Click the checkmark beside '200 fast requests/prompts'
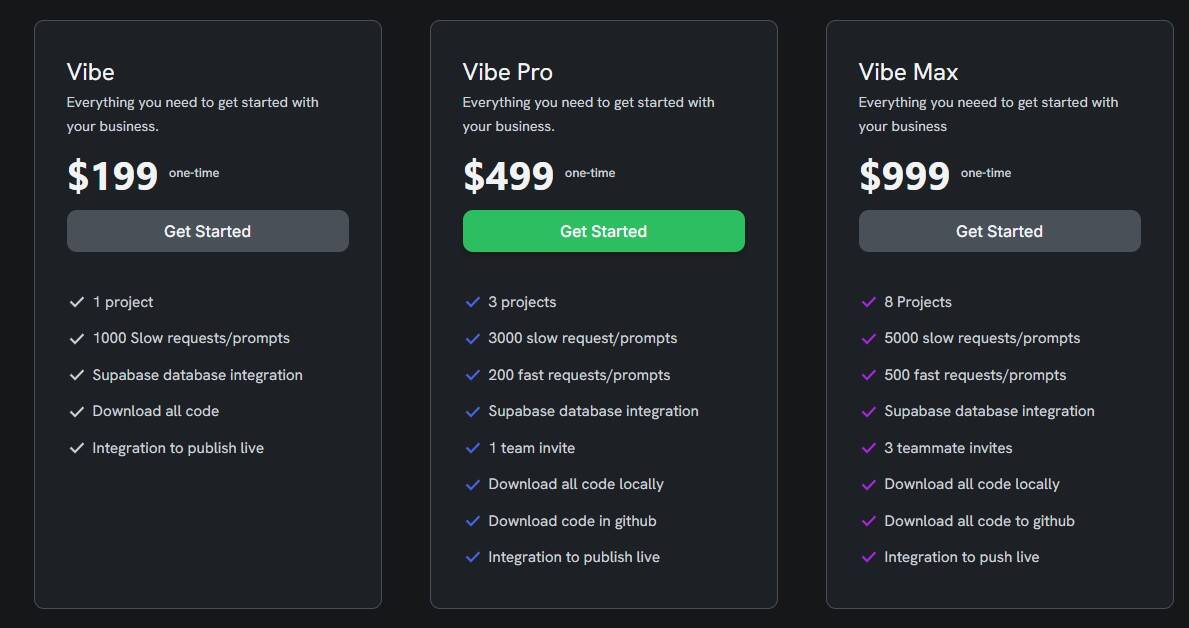 472,374
